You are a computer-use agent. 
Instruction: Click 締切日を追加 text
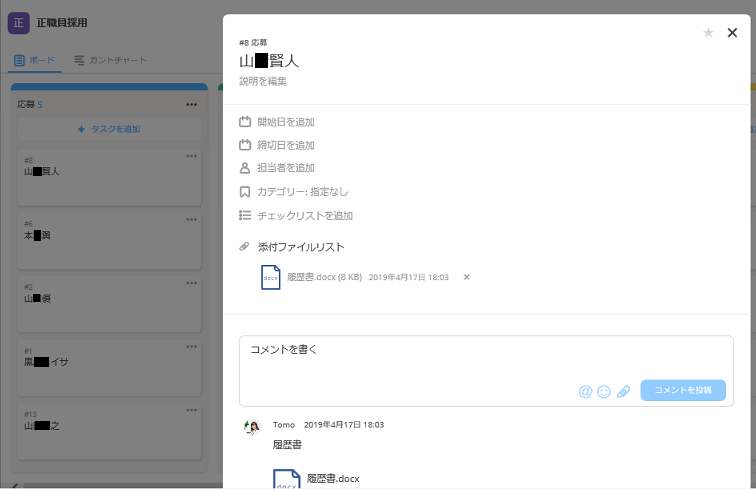286,145
